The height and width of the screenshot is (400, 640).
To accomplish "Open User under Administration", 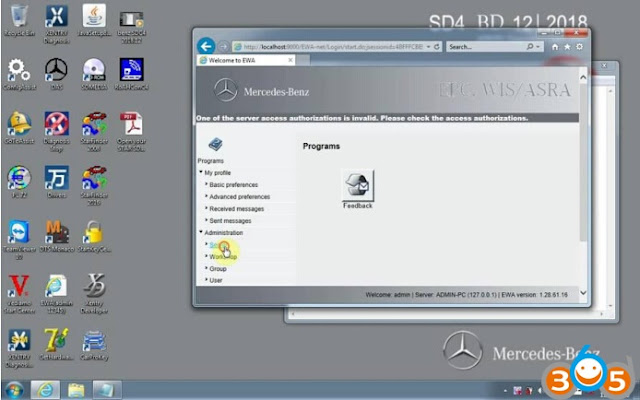I will point(216,280).
